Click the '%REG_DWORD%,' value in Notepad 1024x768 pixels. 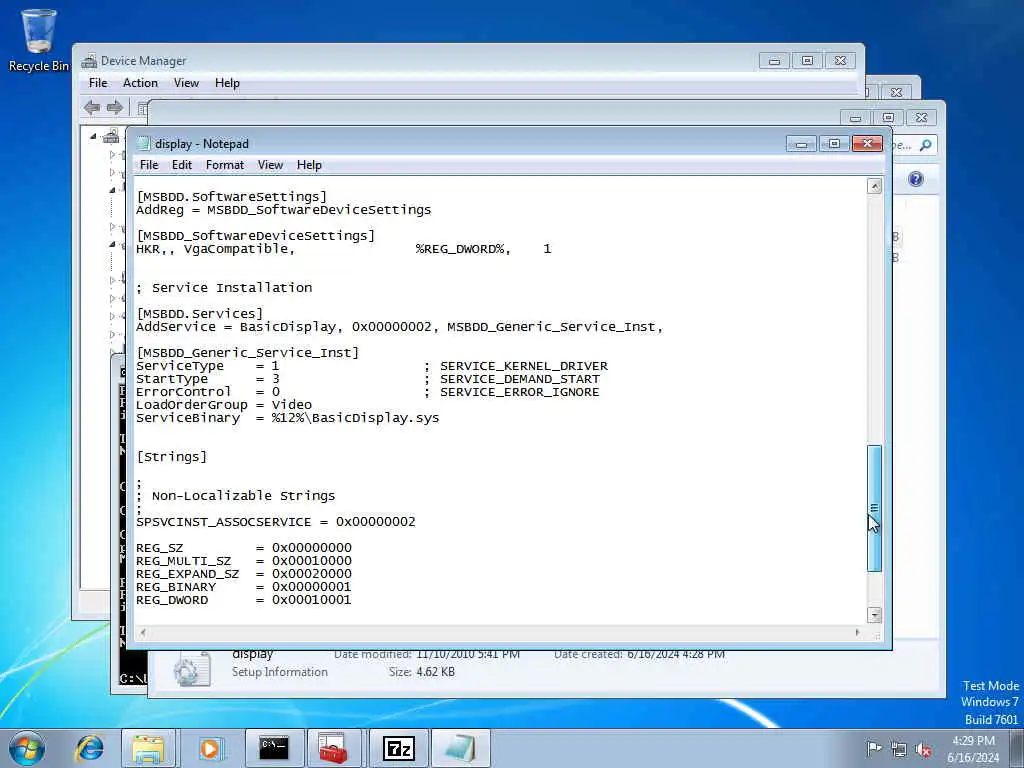coord(463,249)
